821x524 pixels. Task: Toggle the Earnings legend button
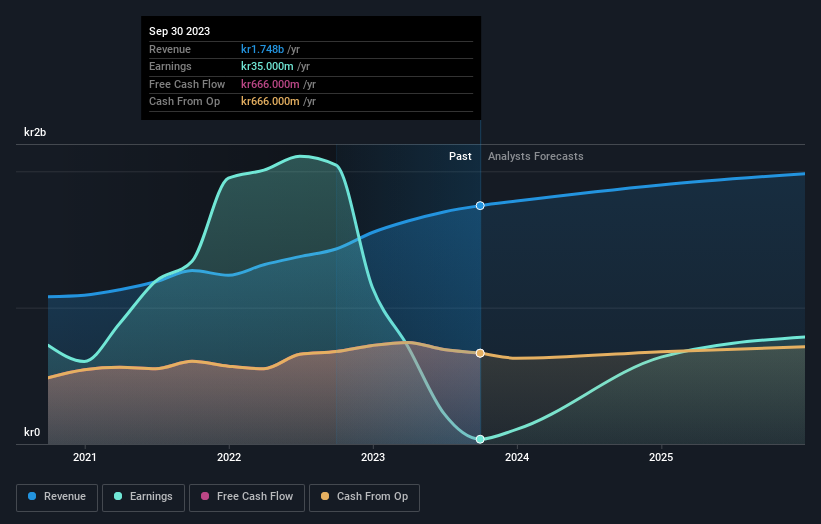tap(143, 497)
